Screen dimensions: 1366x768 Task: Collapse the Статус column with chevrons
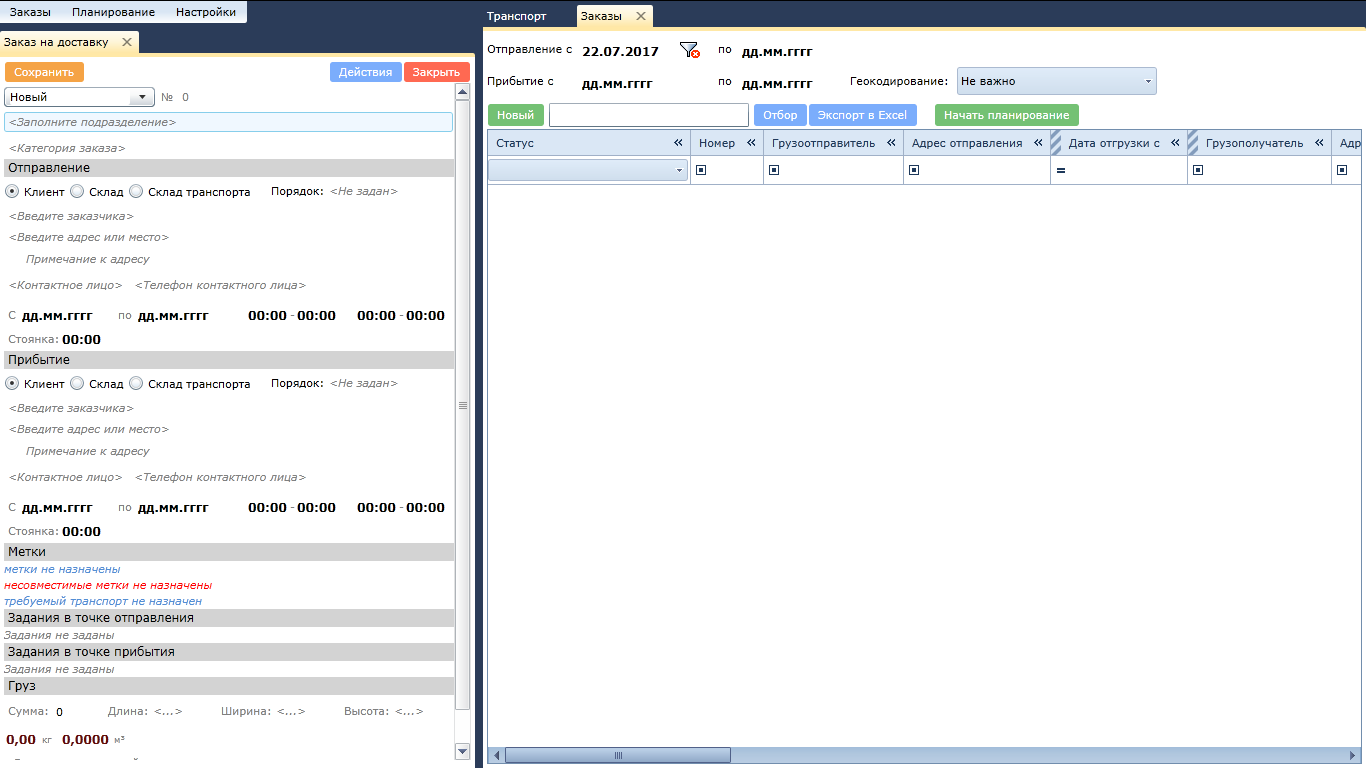click(678, 143)
